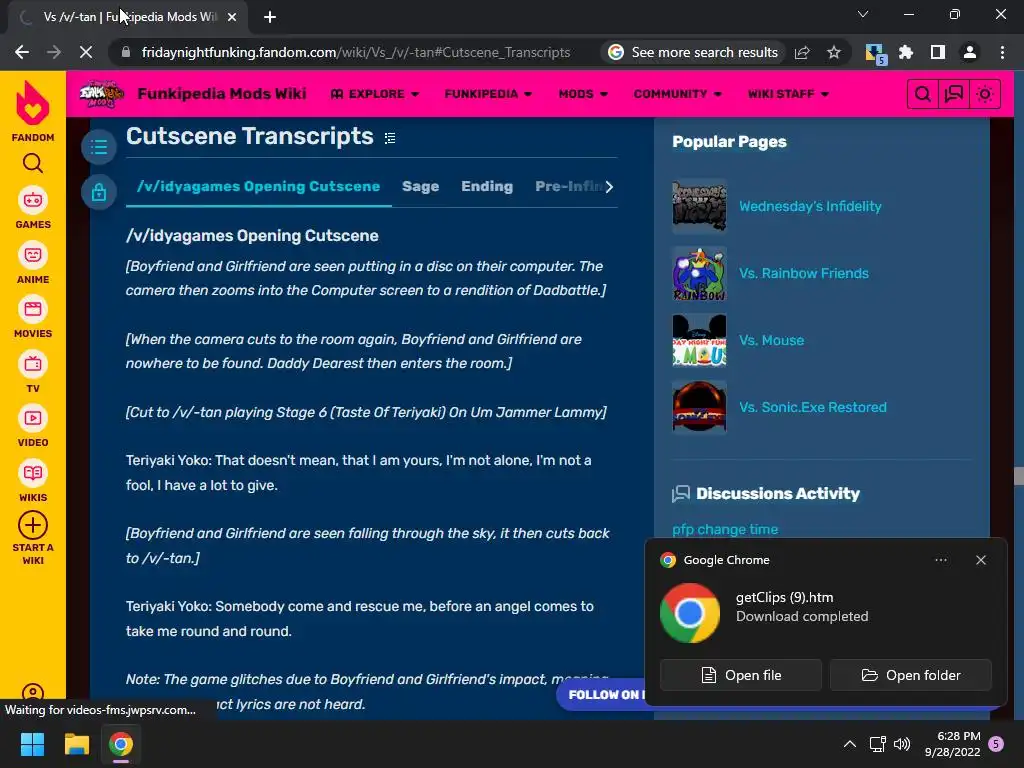Open File Explorer from taskbar
This screenshot has height=768, width=1024.
(76, 744)
